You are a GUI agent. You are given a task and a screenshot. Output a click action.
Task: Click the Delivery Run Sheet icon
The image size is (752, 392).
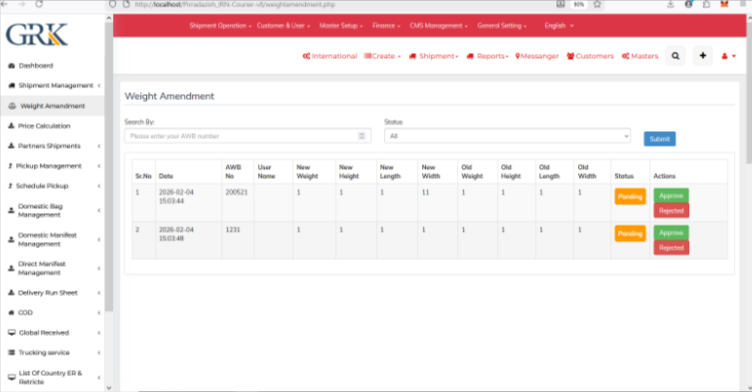[12, 292]
